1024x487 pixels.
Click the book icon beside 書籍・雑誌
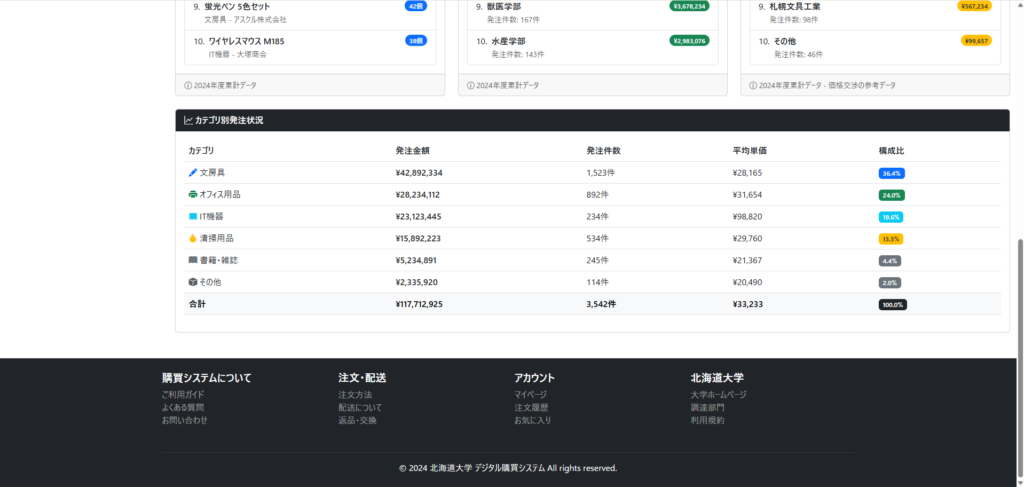tap(193, 261)
